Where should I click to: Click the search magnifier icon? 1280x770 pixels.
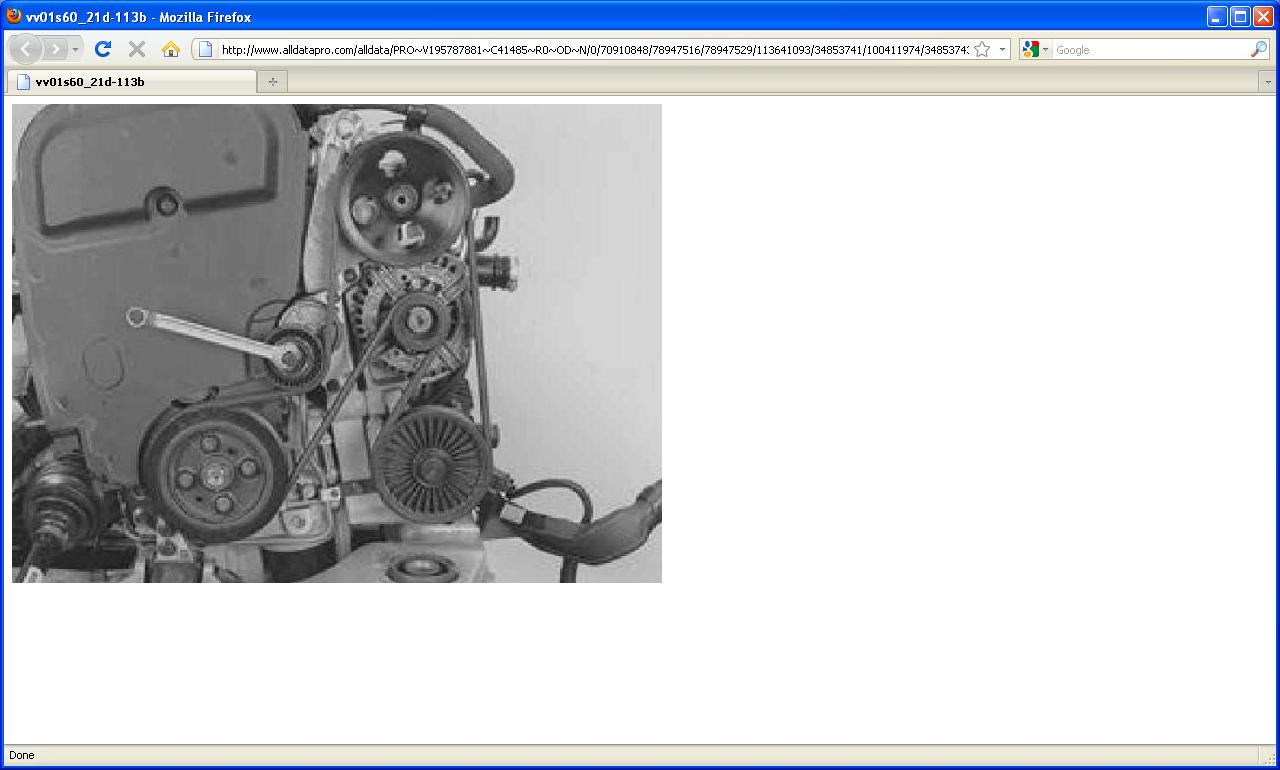coord(1259,49)
